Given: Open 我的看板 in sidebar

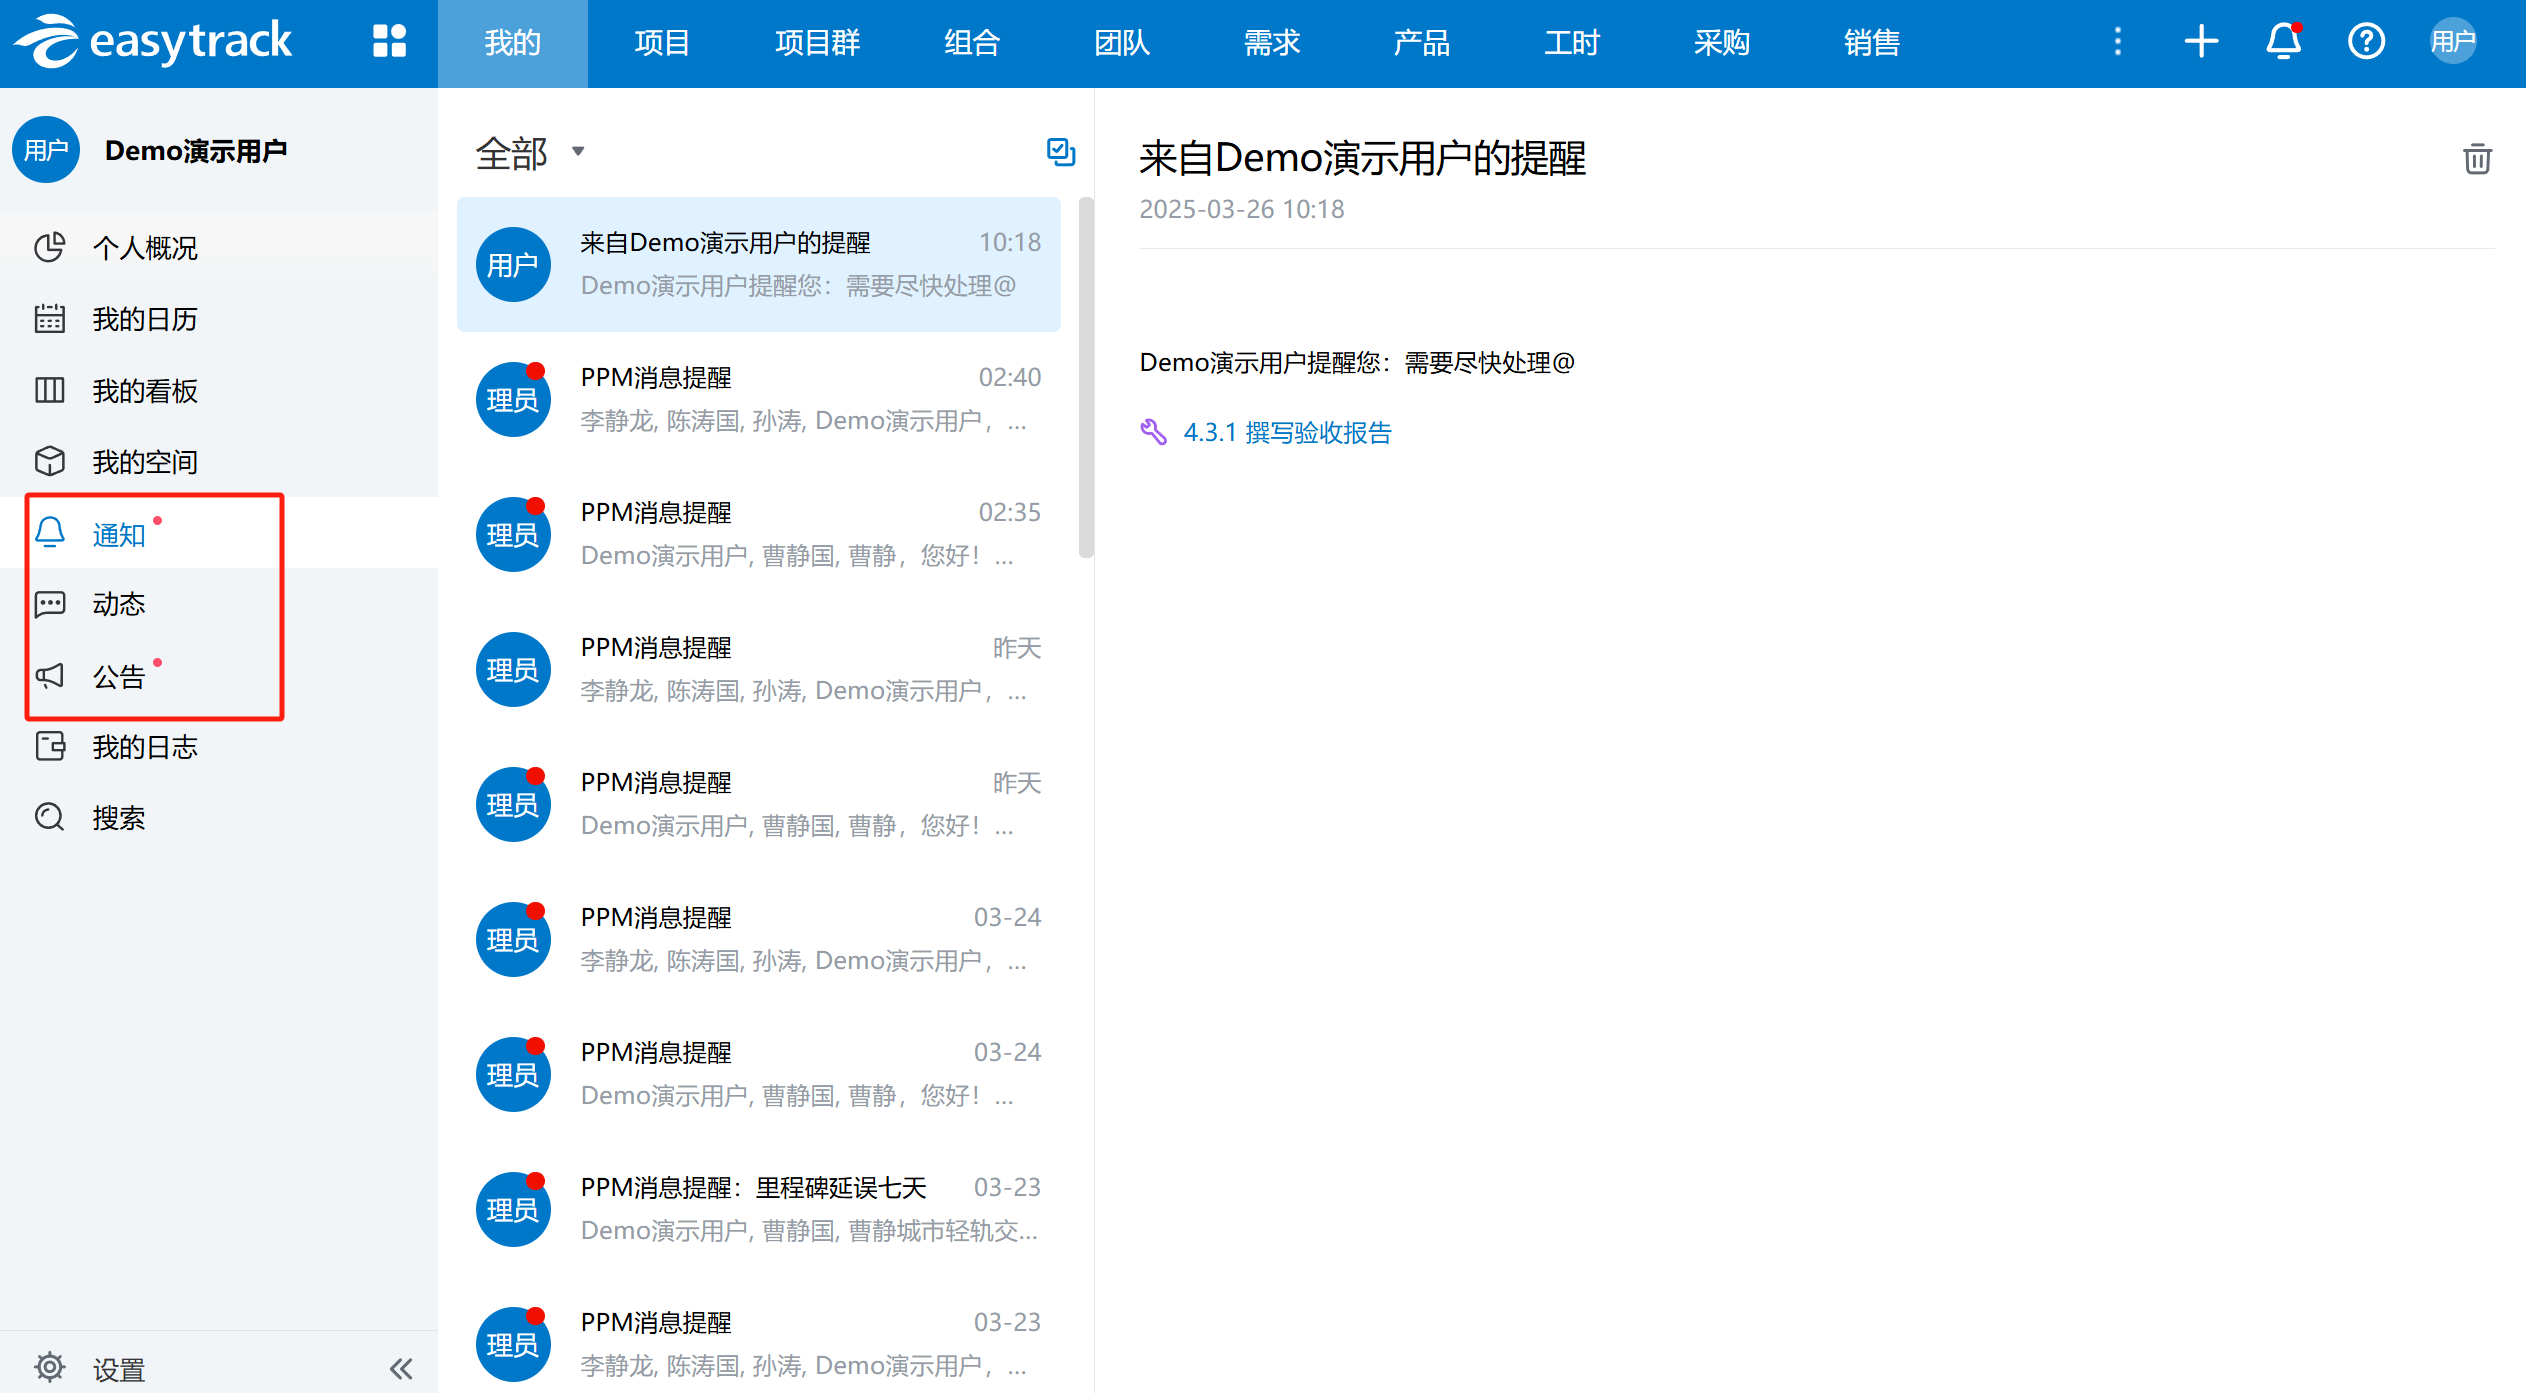Looking at the screenshot, I should click(144, 391).
